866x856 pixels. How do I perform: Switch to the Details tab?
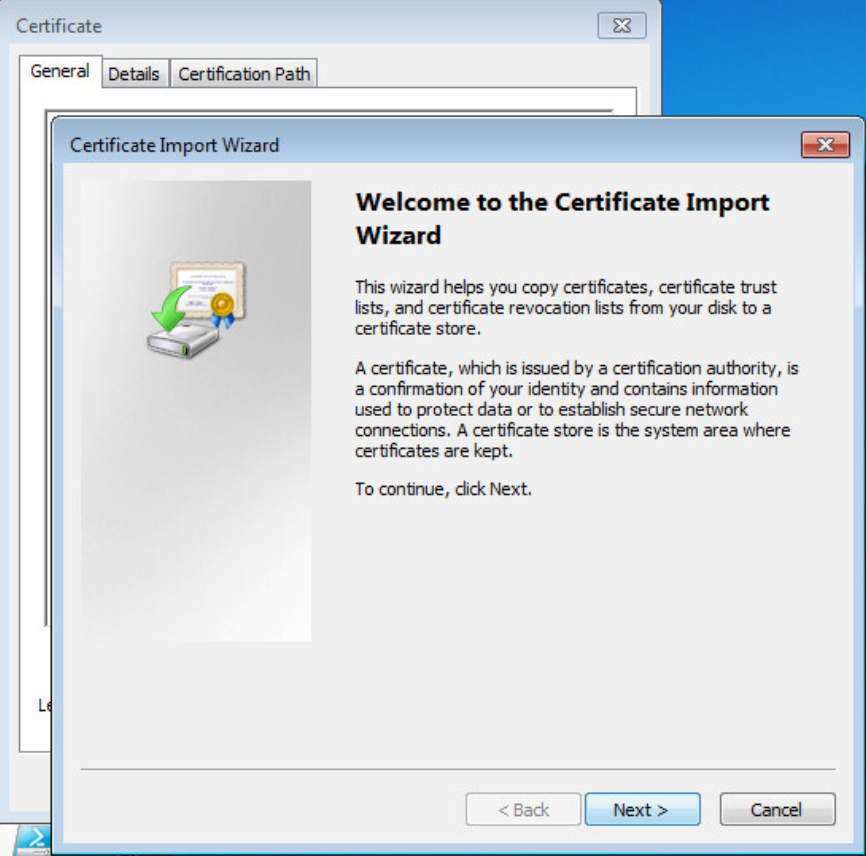135,73
